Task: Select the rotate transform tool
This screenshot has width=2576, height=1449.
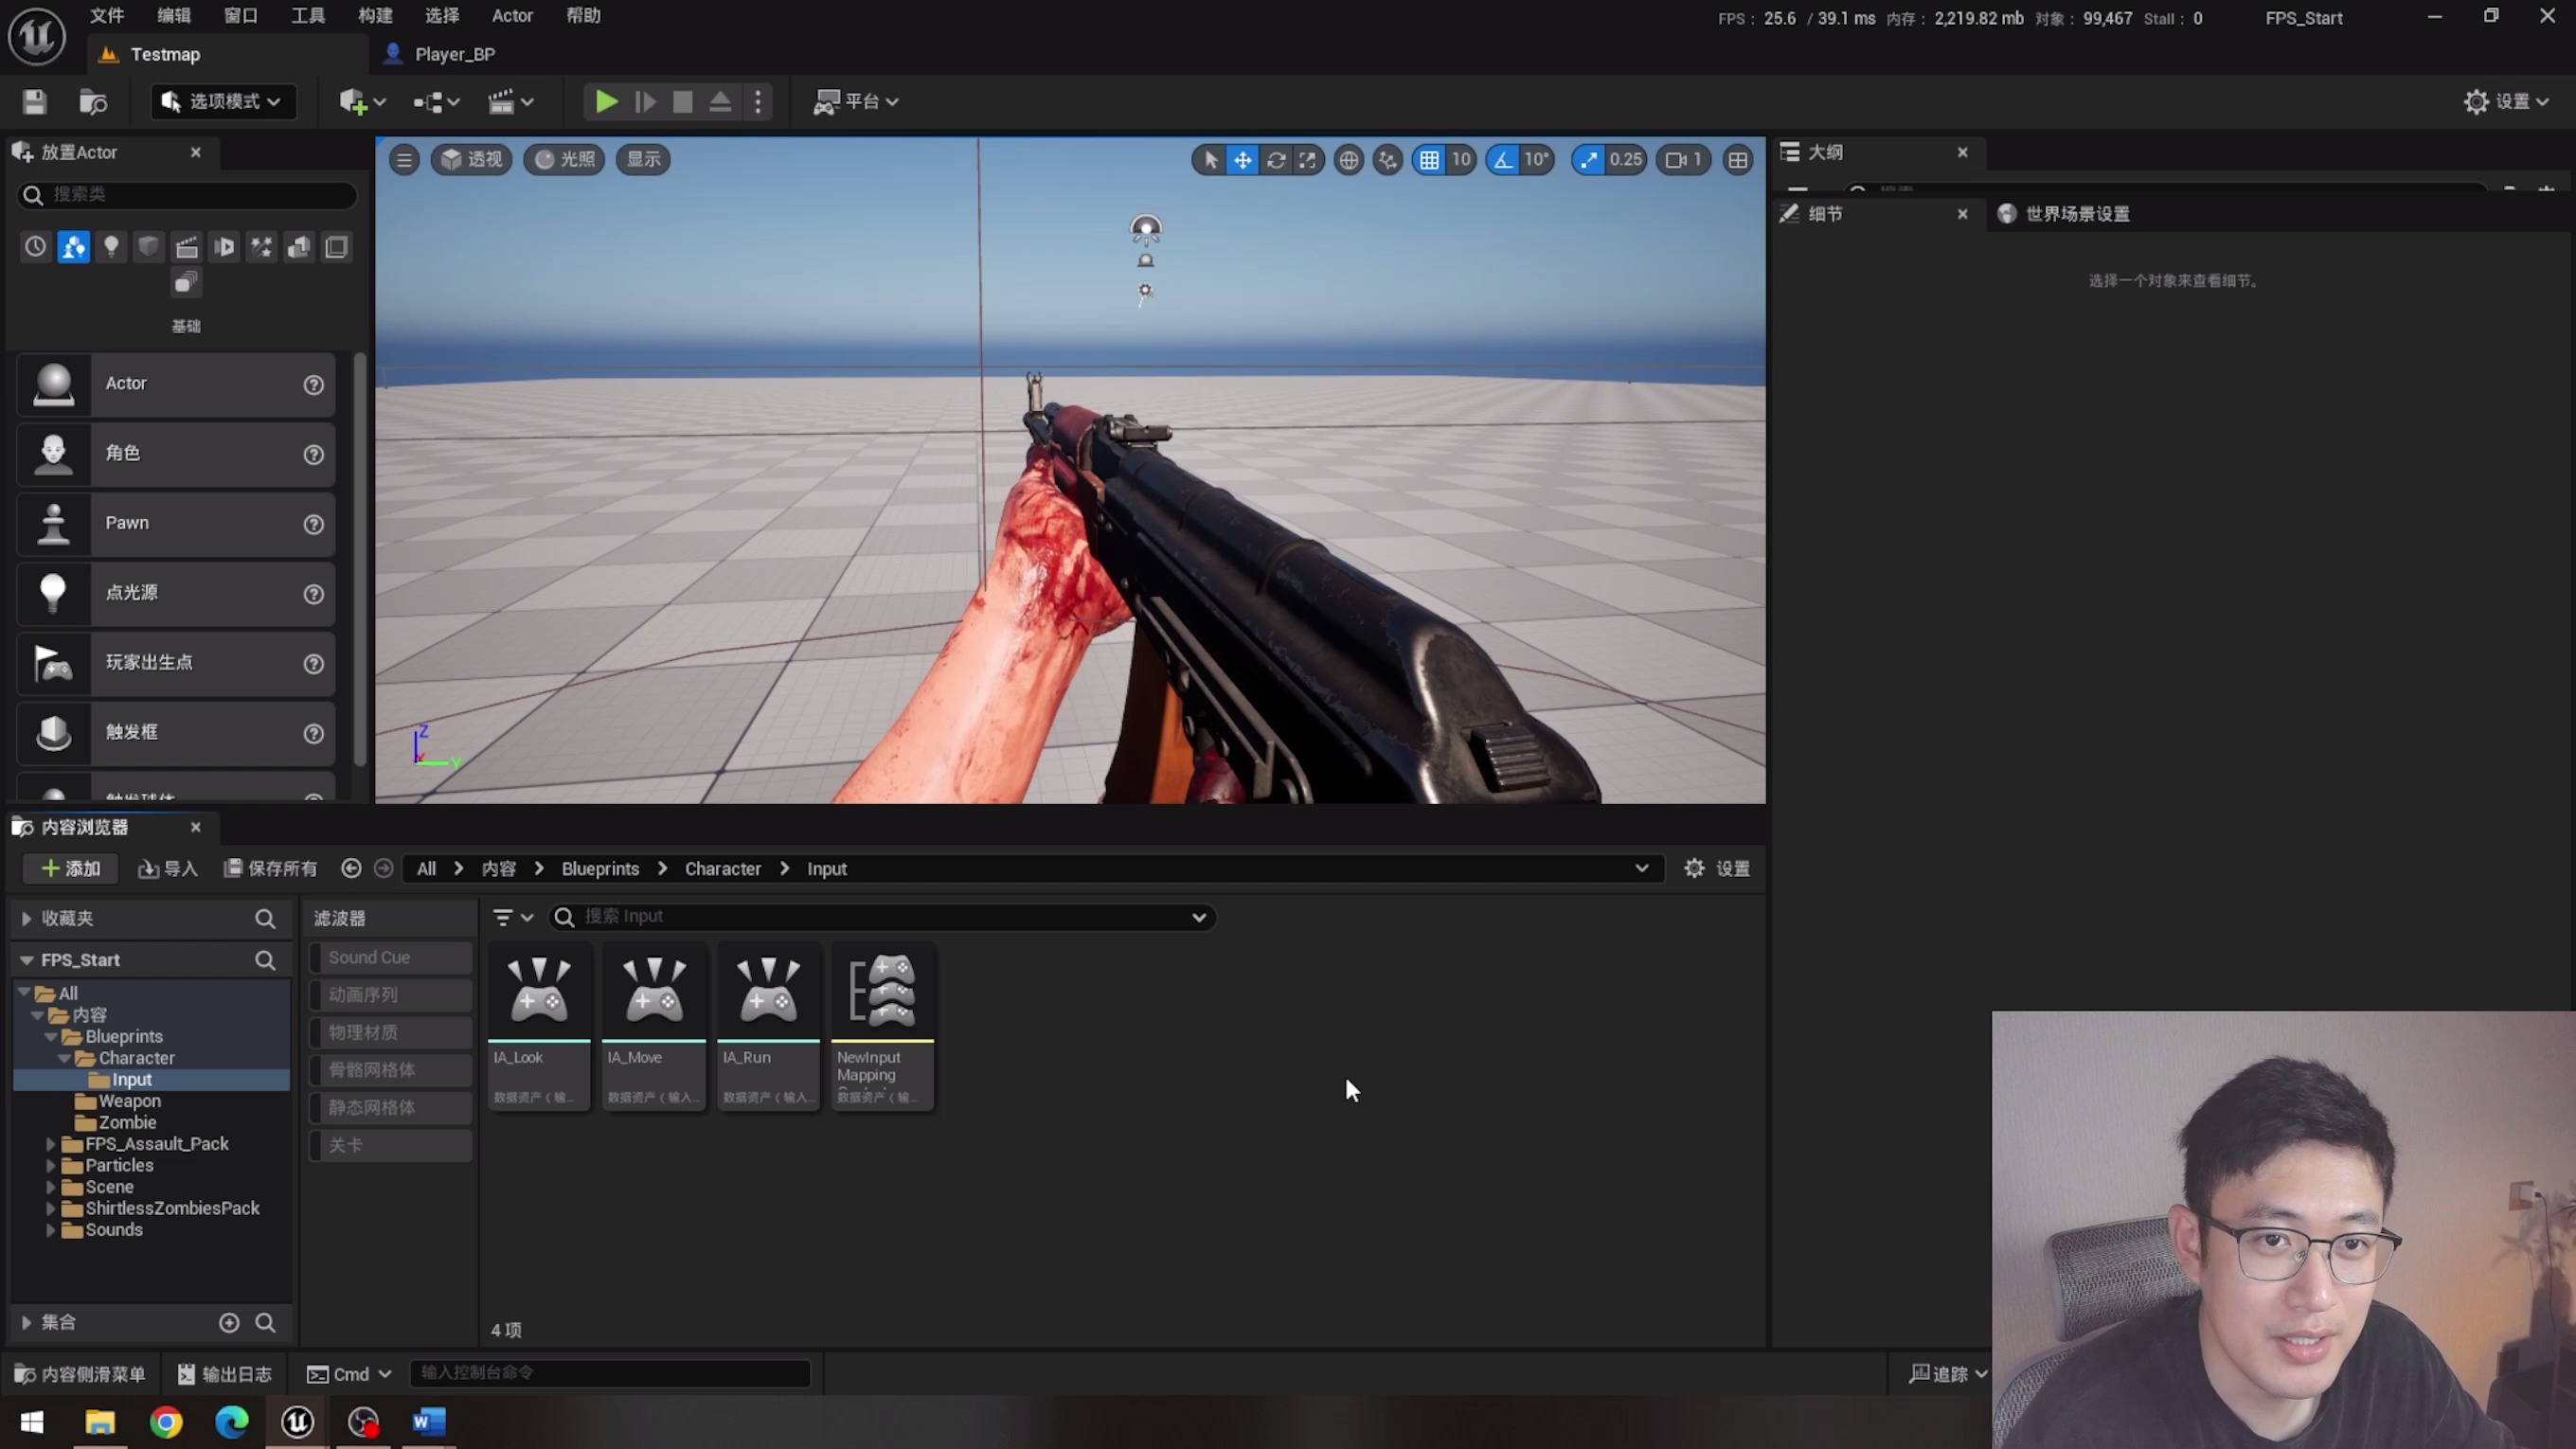Action: (x=1275, y=160)
